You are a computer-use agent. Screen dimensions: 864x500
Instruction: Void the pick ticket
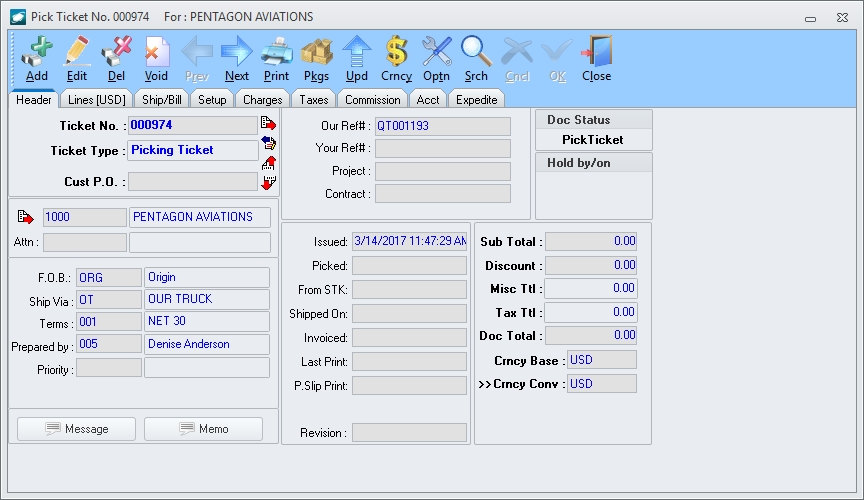tap(156, 58)
